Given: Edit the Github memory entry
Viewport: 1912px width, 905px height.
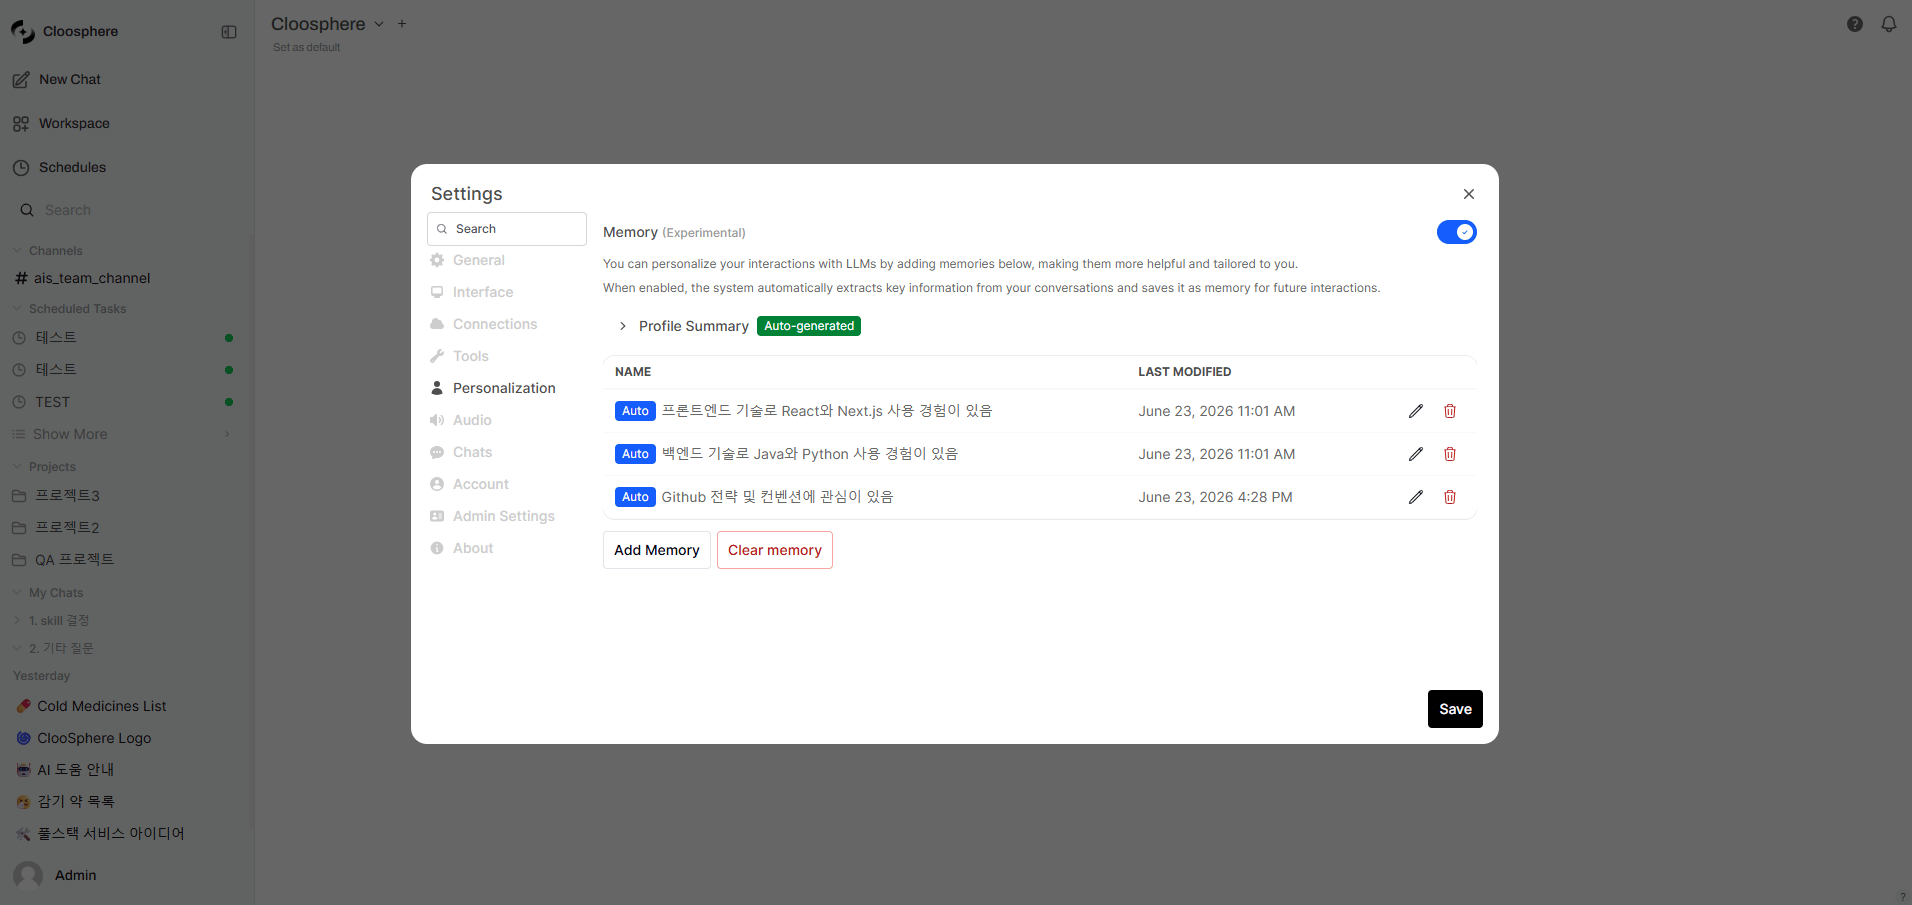Looking at the screenshot, I should [x=1416, y=497].
